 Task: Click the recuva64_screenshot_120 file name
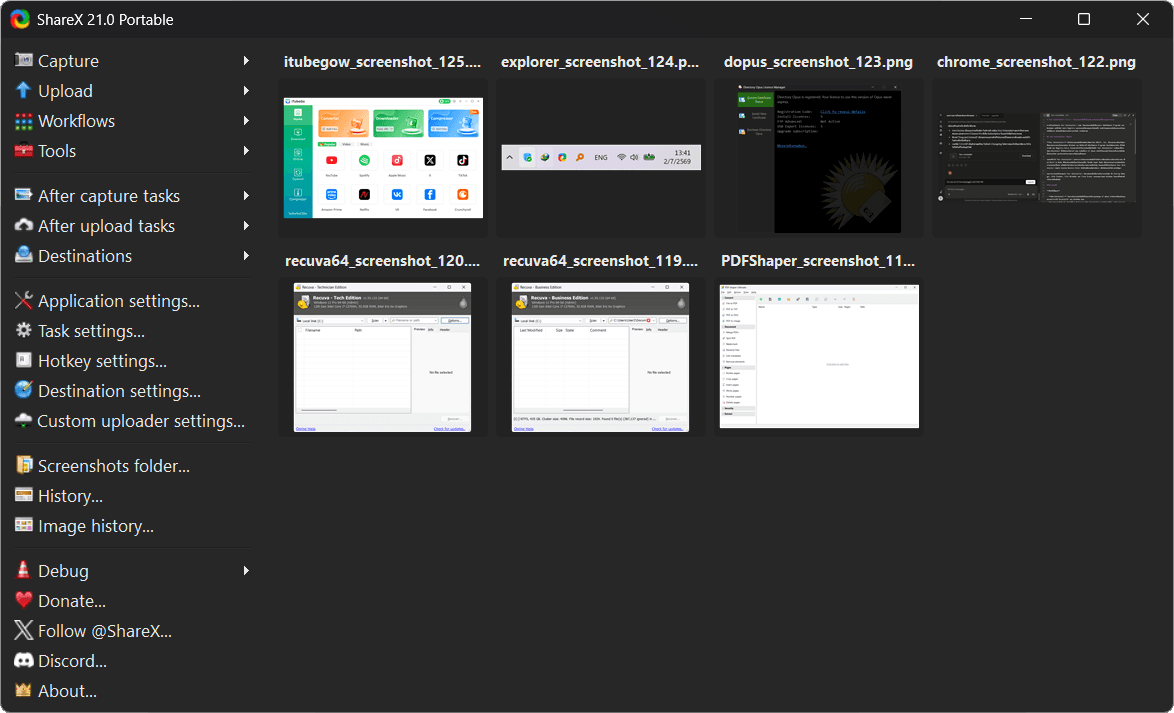[383, 261]
